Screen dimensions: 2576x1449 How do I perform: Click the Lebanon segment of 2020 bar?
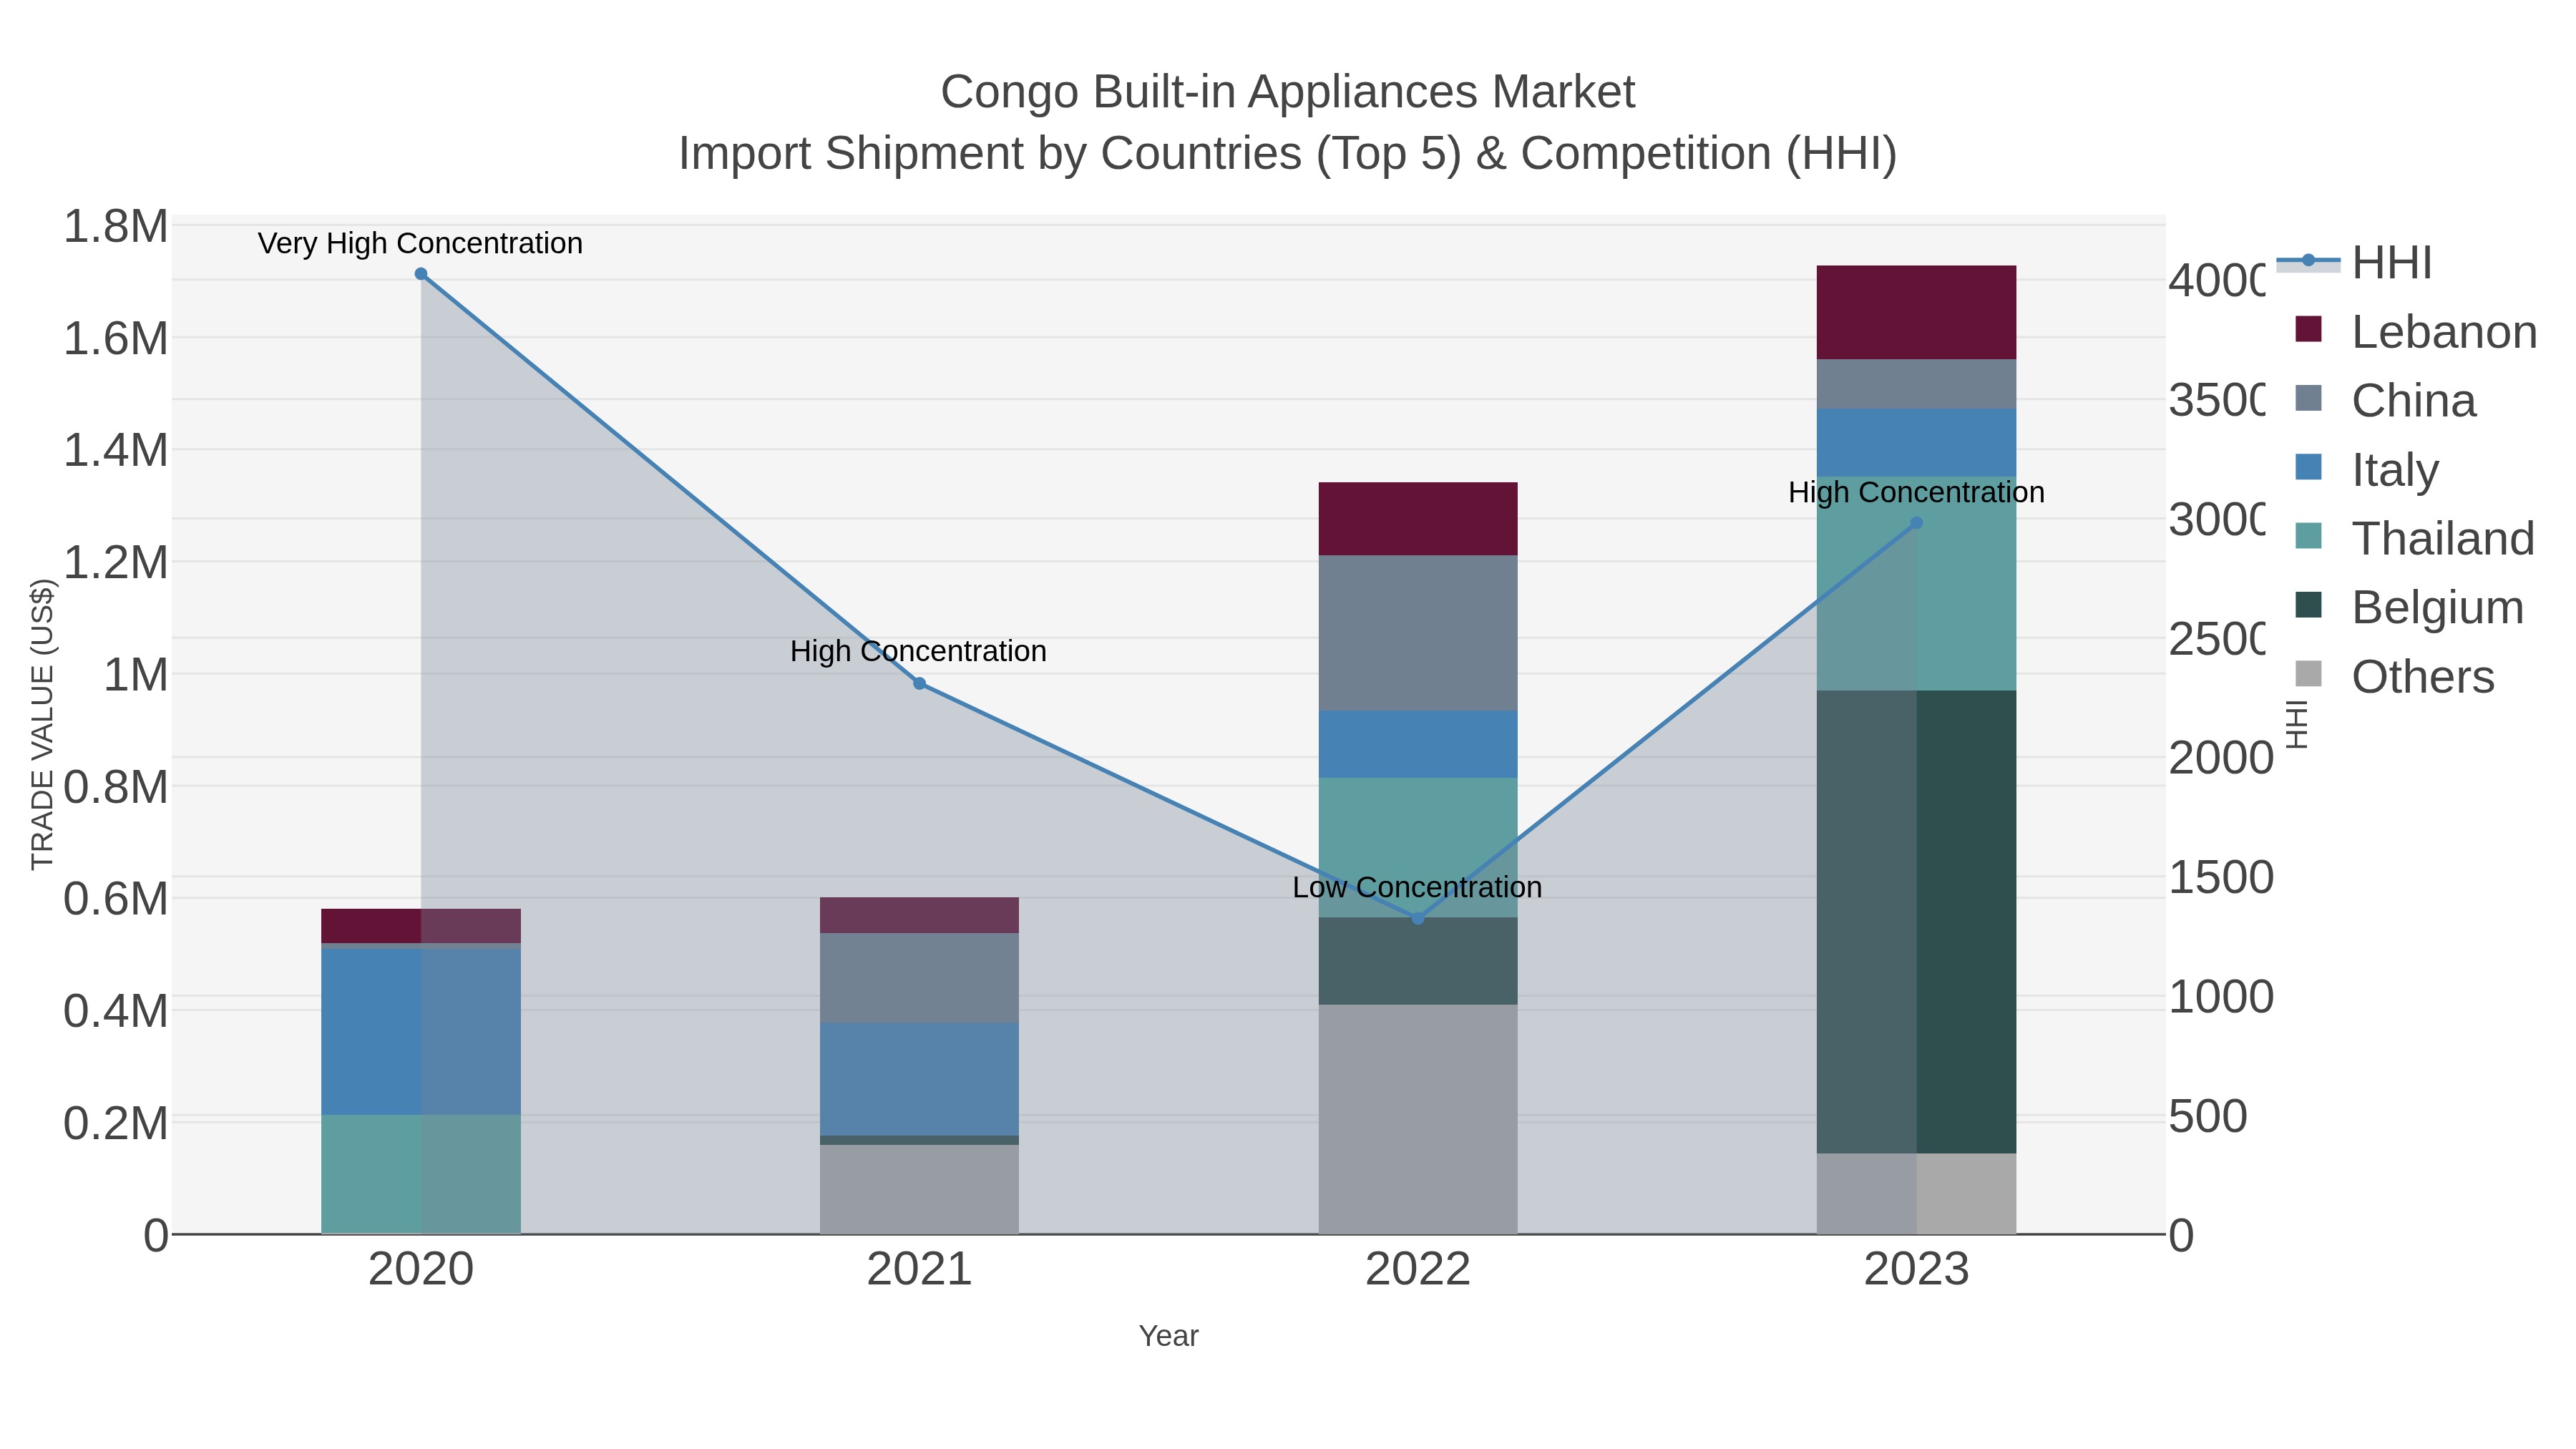(x=421, y=926)
